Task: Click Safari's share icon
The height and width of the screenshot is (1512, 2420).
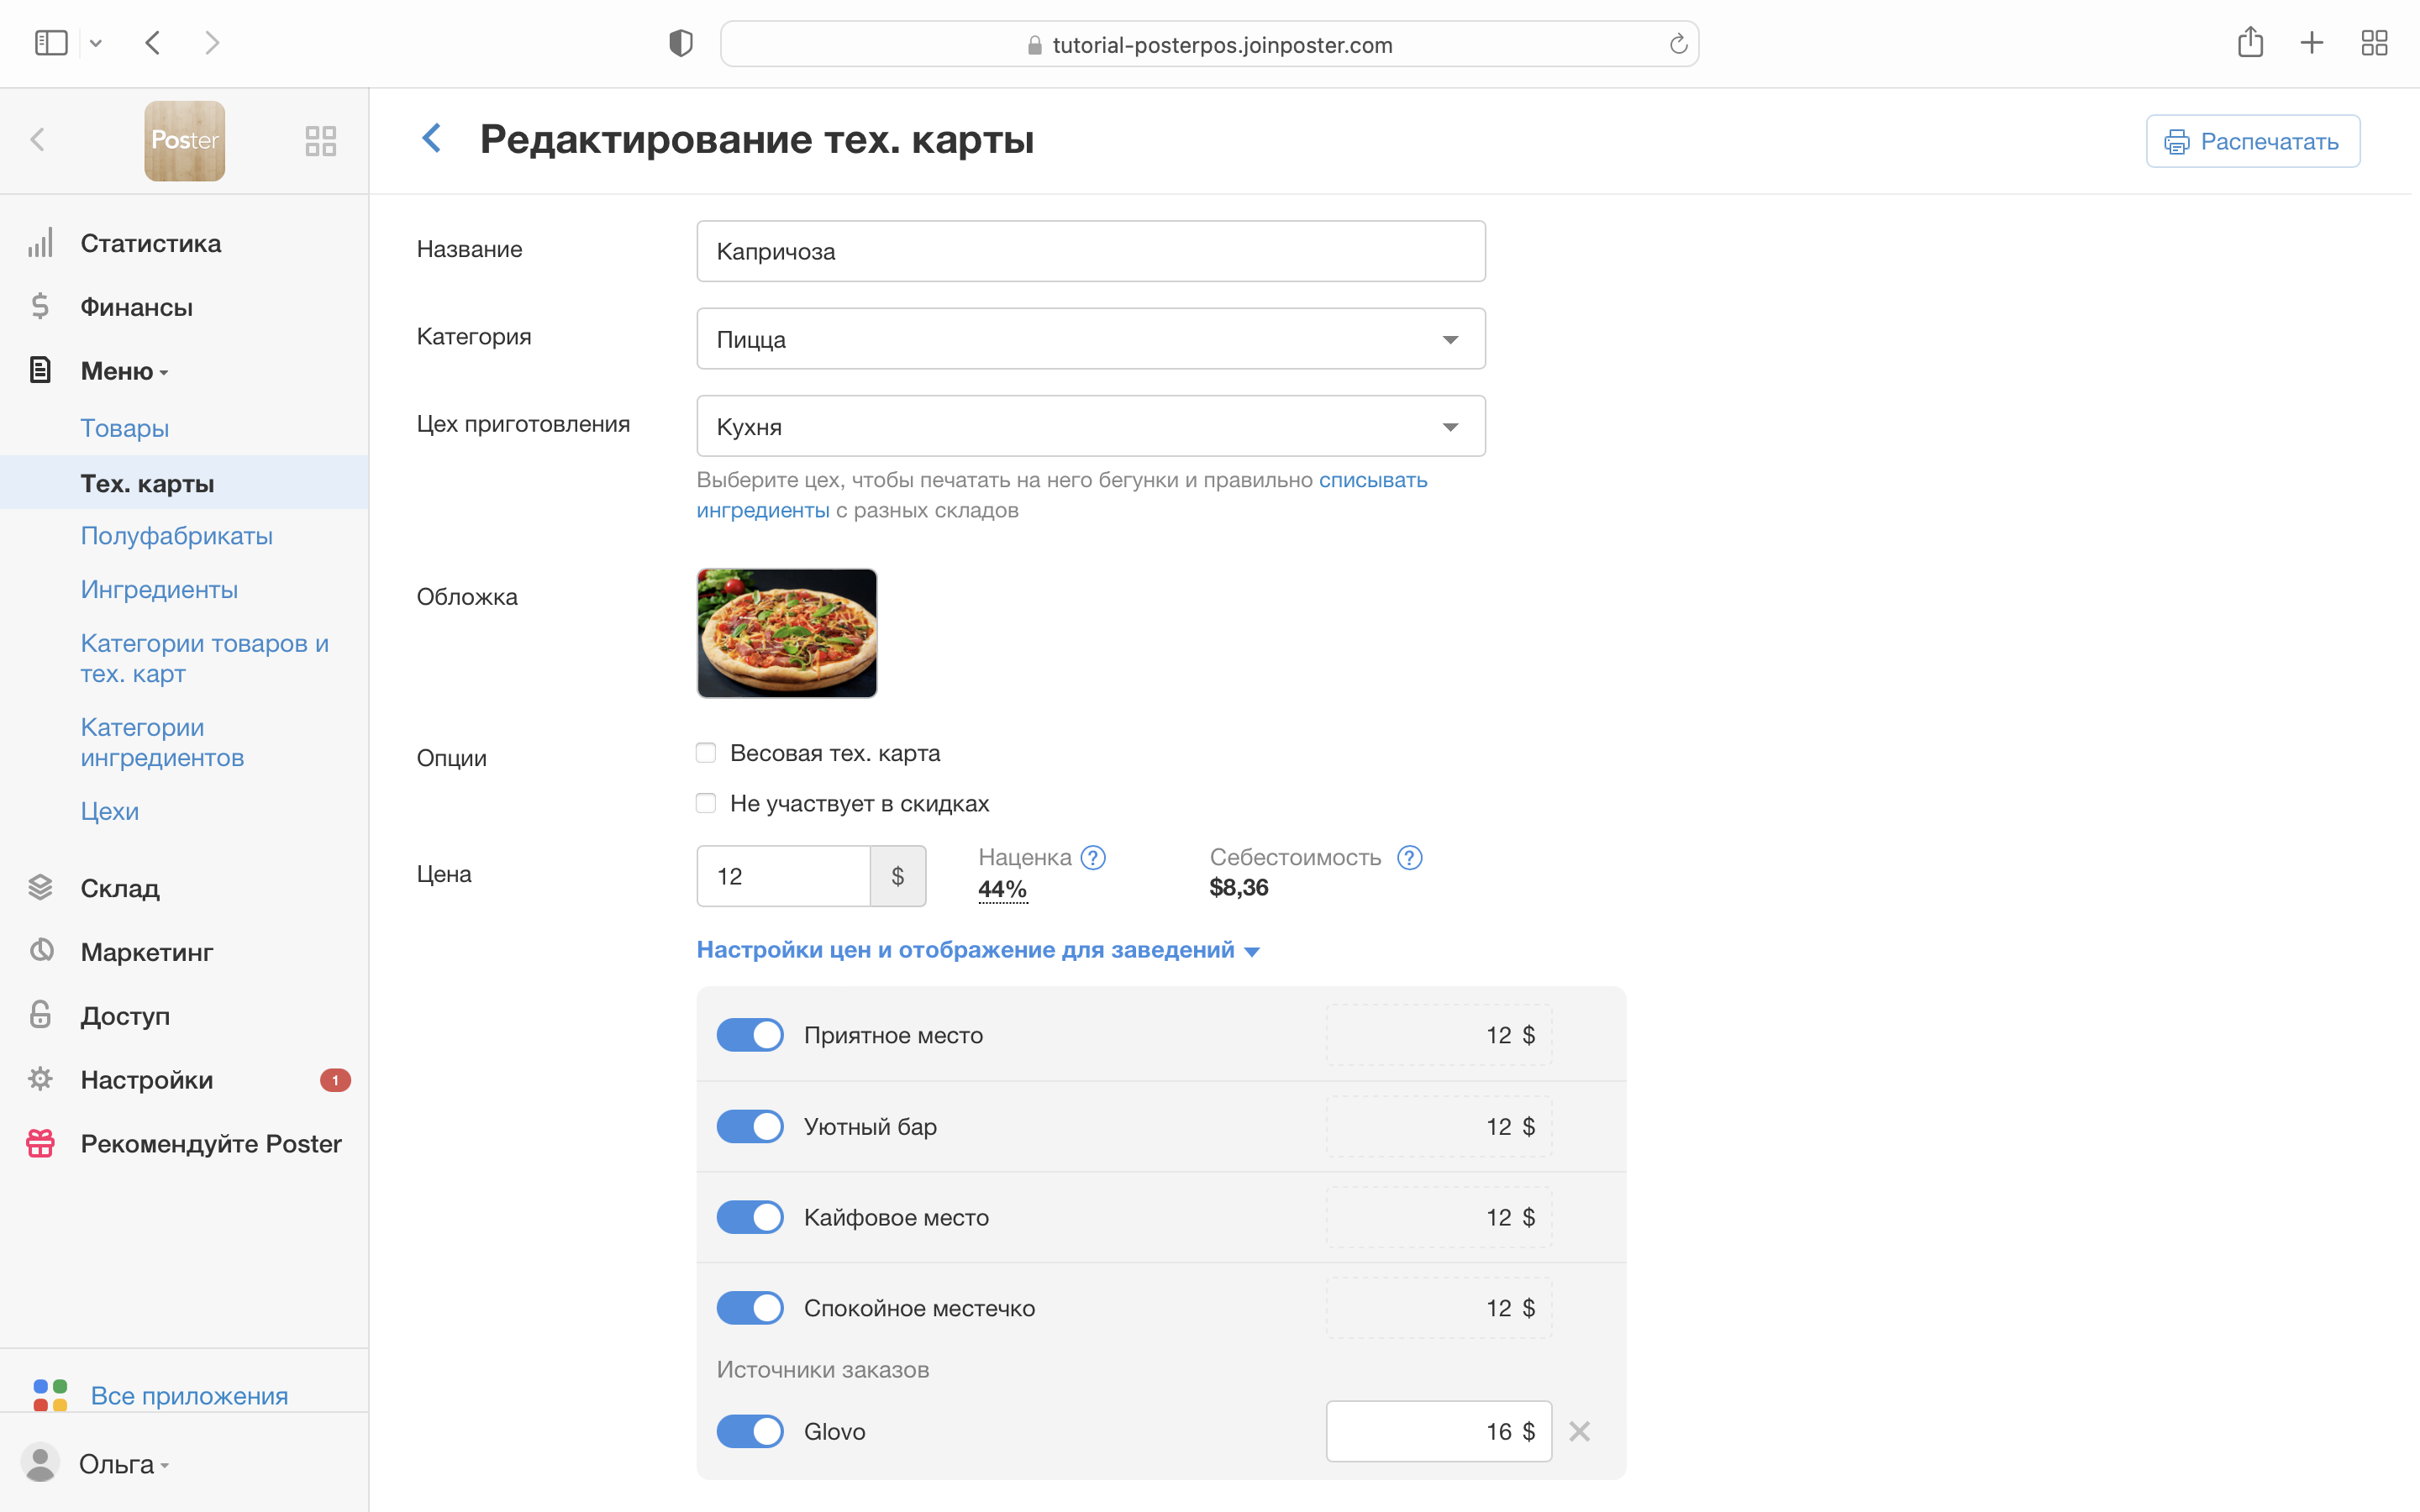Action: coord(2250,43)
